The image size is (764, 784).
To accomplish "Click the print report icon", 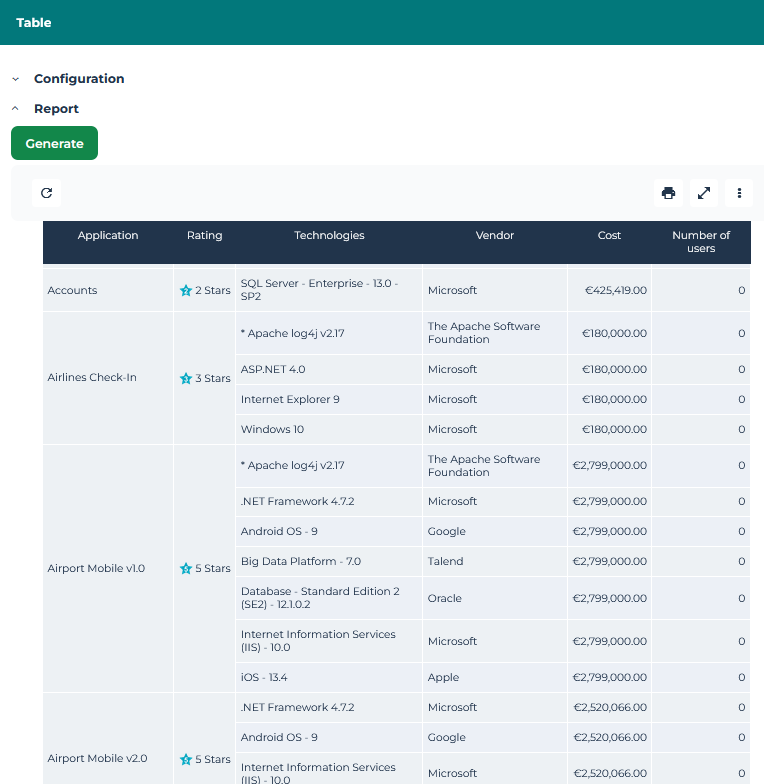I will pos(668,193).
